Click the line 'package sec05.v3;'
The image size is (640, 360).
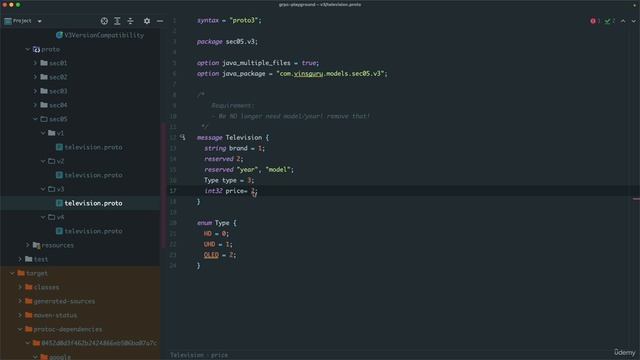pyautogui.click(x=227, y=42)
